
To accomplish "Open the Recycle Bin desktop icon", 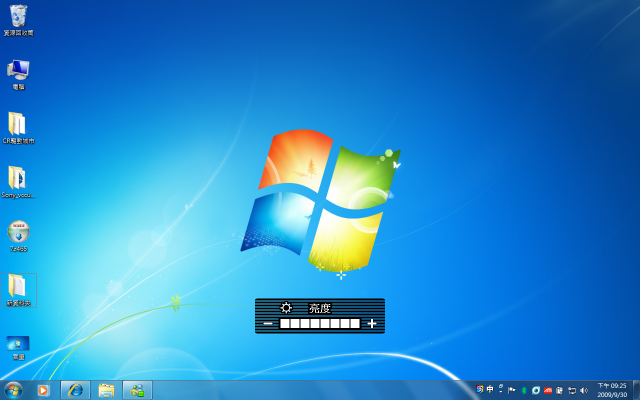I will [18, 20].
